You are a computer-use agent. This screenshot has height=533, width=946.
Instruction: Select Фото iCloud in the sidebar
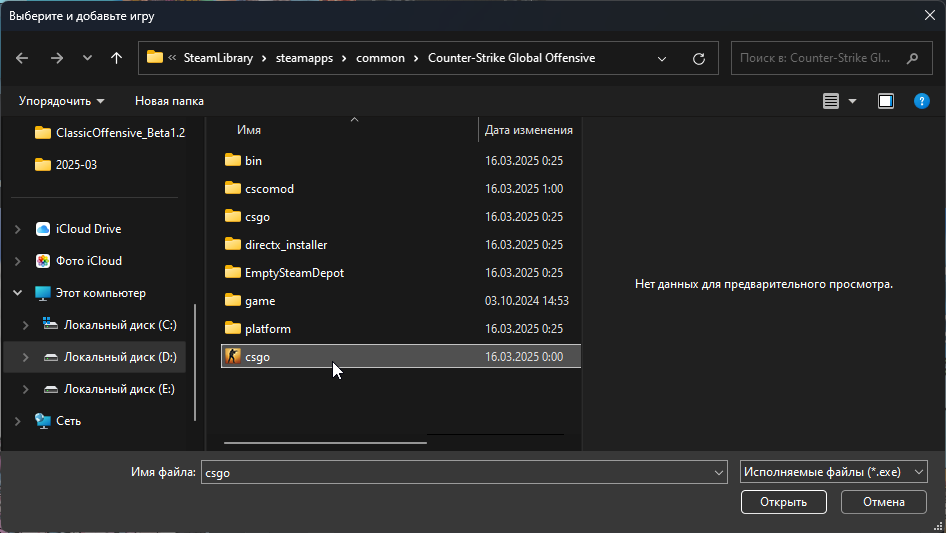(89, 261)
